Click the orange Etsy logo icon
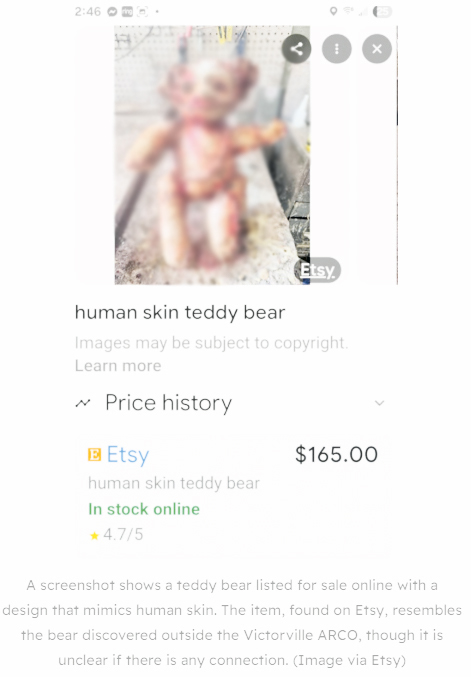 coord(95,455)
